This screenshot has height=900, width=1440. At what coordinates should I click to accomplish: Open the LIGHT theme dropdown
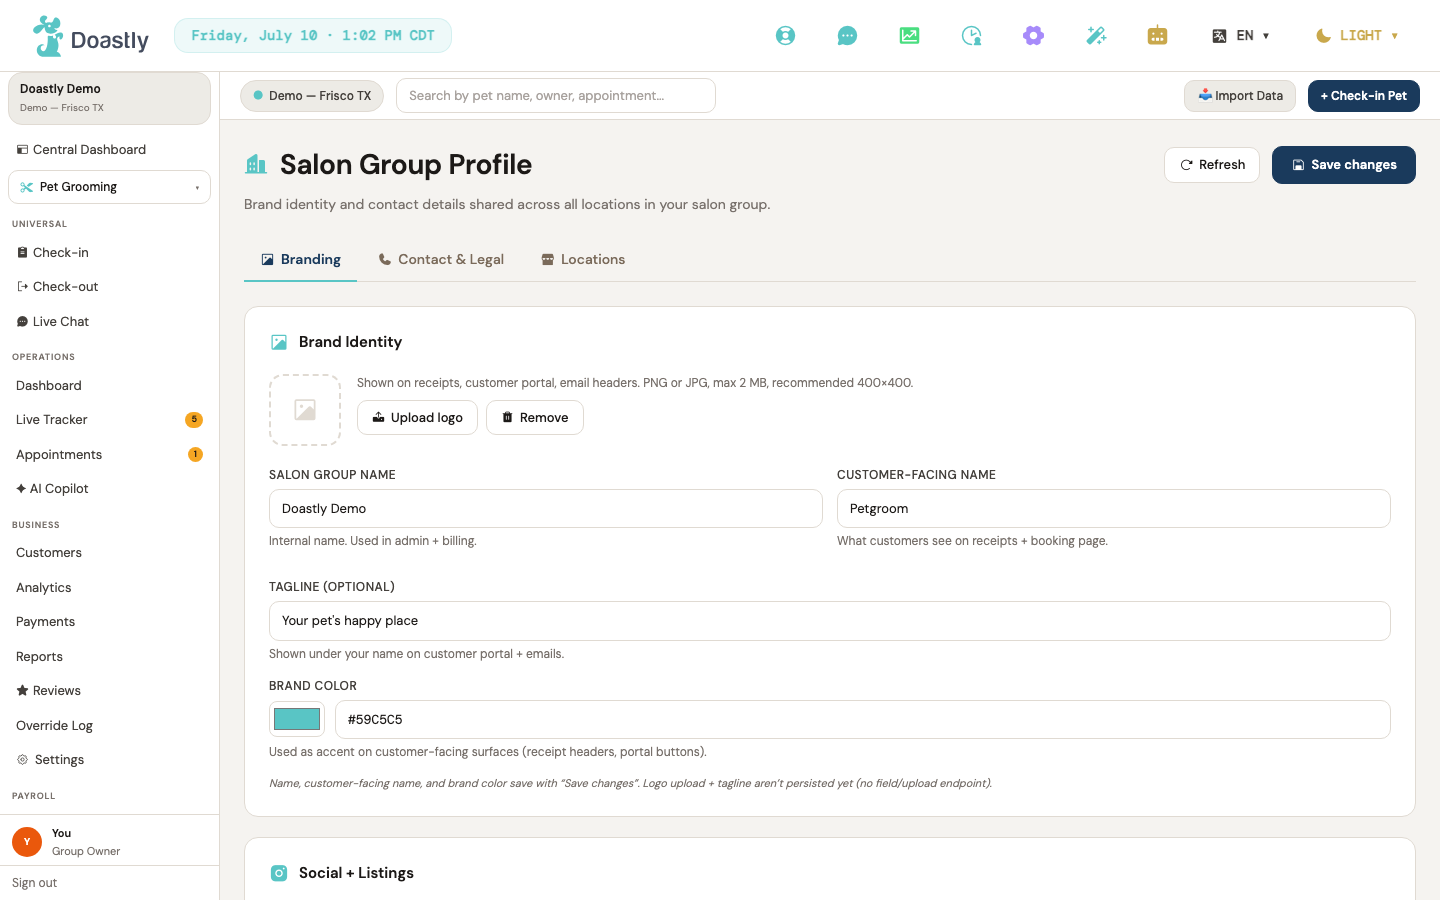click(x=1357, y=36)
